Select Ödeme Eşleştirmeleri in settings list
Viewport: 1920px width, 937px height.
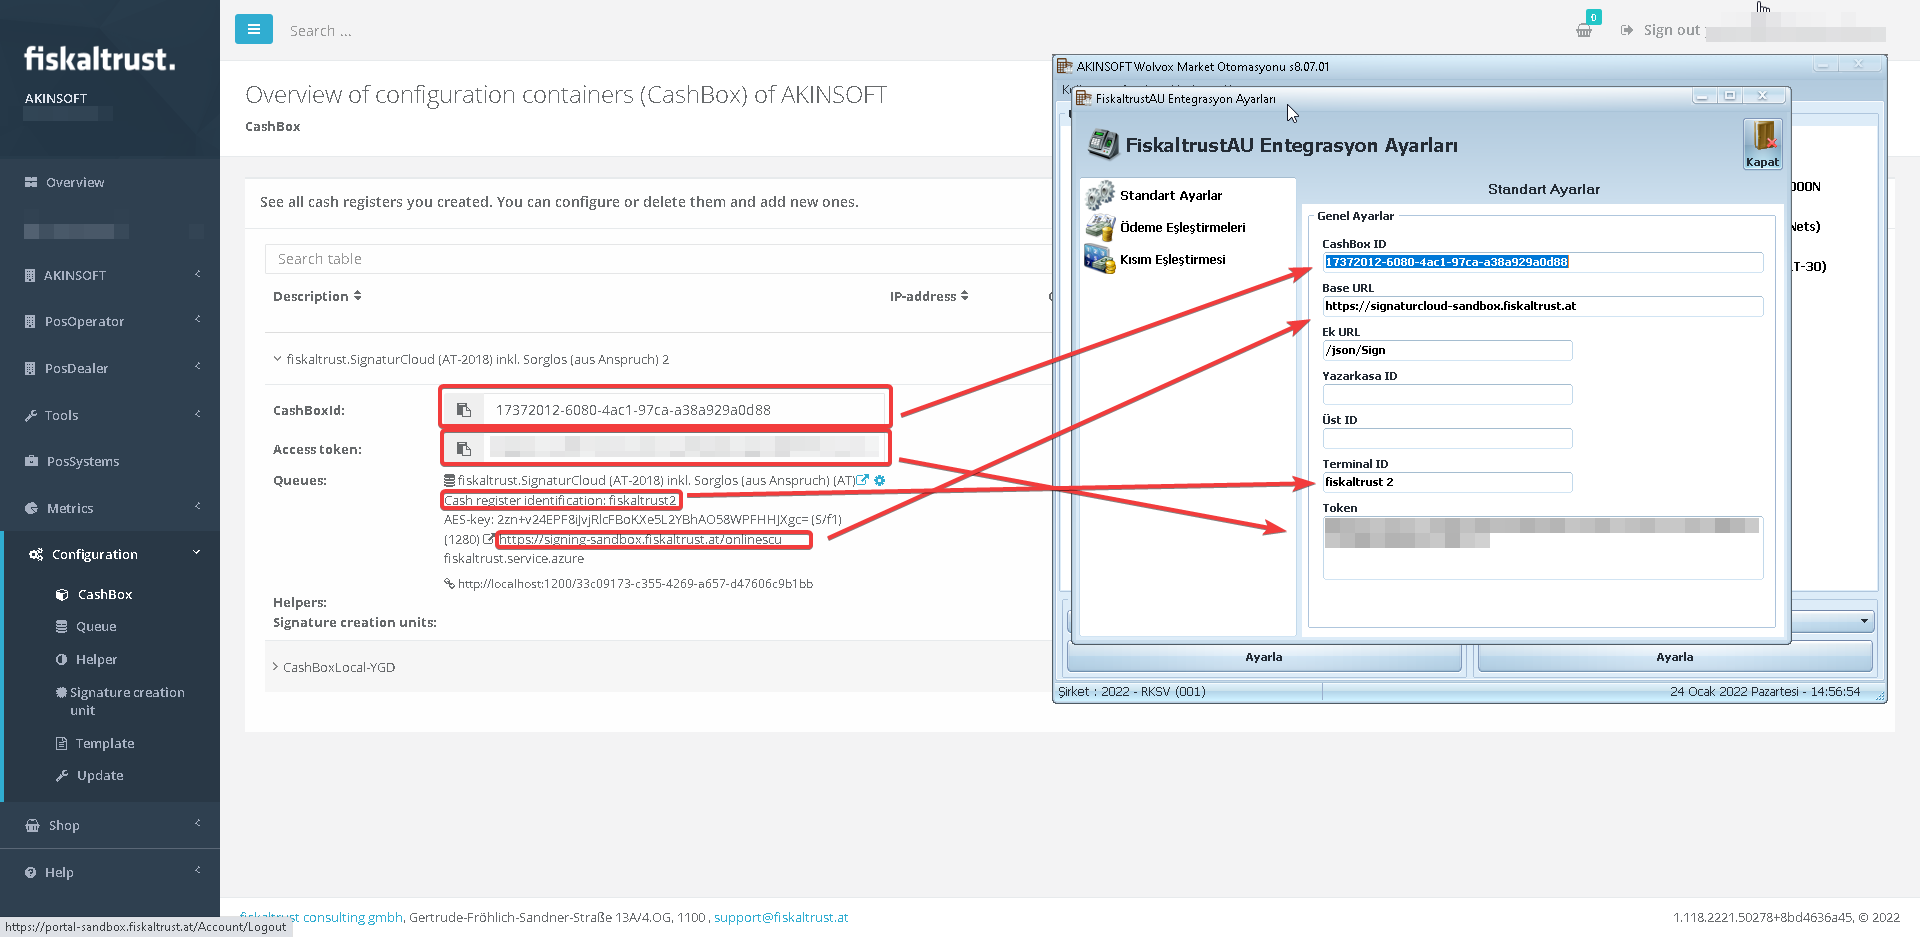pyautogui.click(x=1182, y=227)
